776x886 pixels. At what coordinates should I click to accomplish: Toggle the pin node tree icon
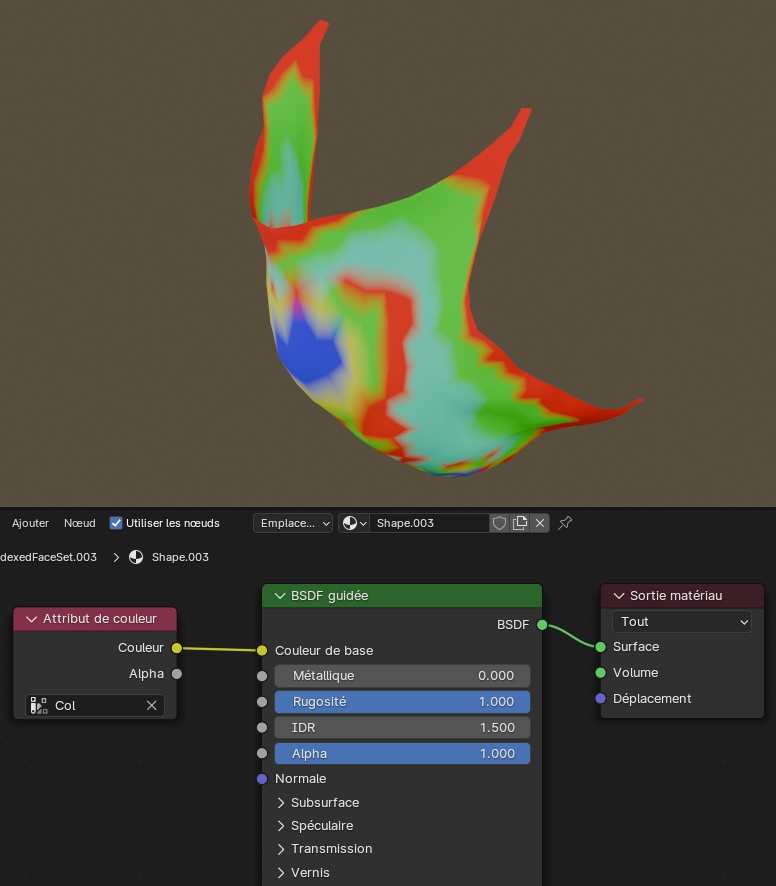(565, 523)
